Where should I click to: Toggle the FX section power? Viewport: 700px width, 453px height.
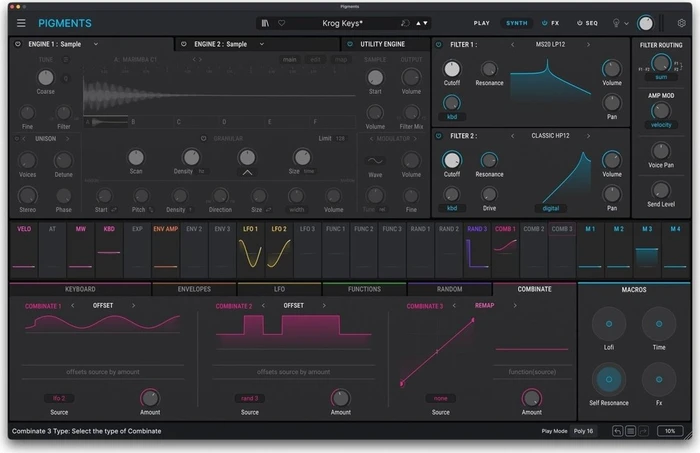click(544, 23)
